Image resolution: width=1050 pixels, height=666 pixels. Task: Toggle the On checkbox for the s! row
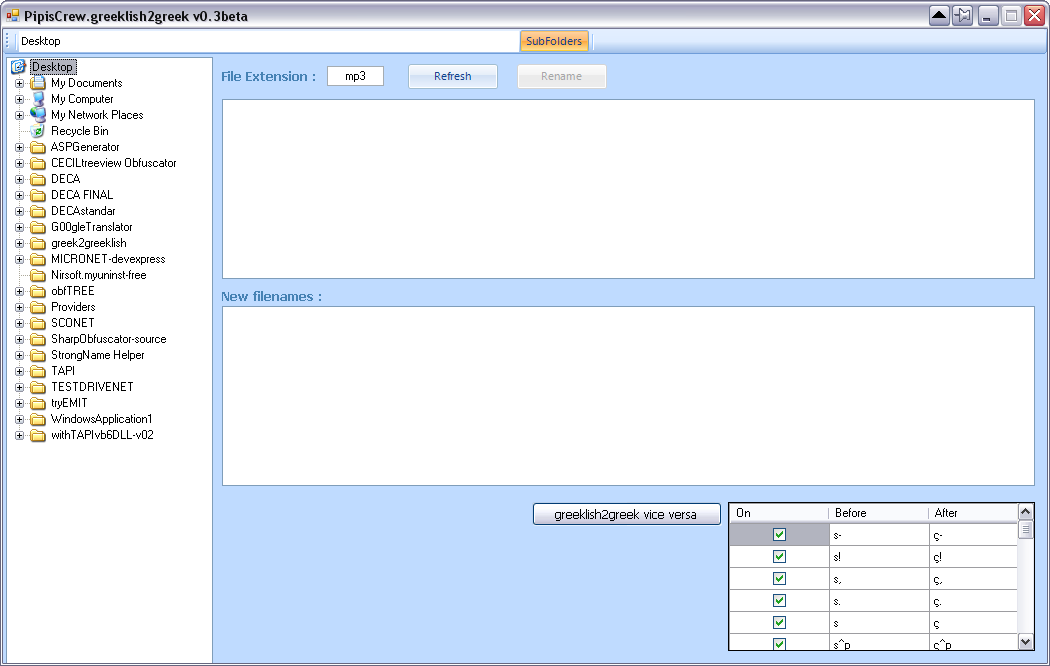(779, 556)
